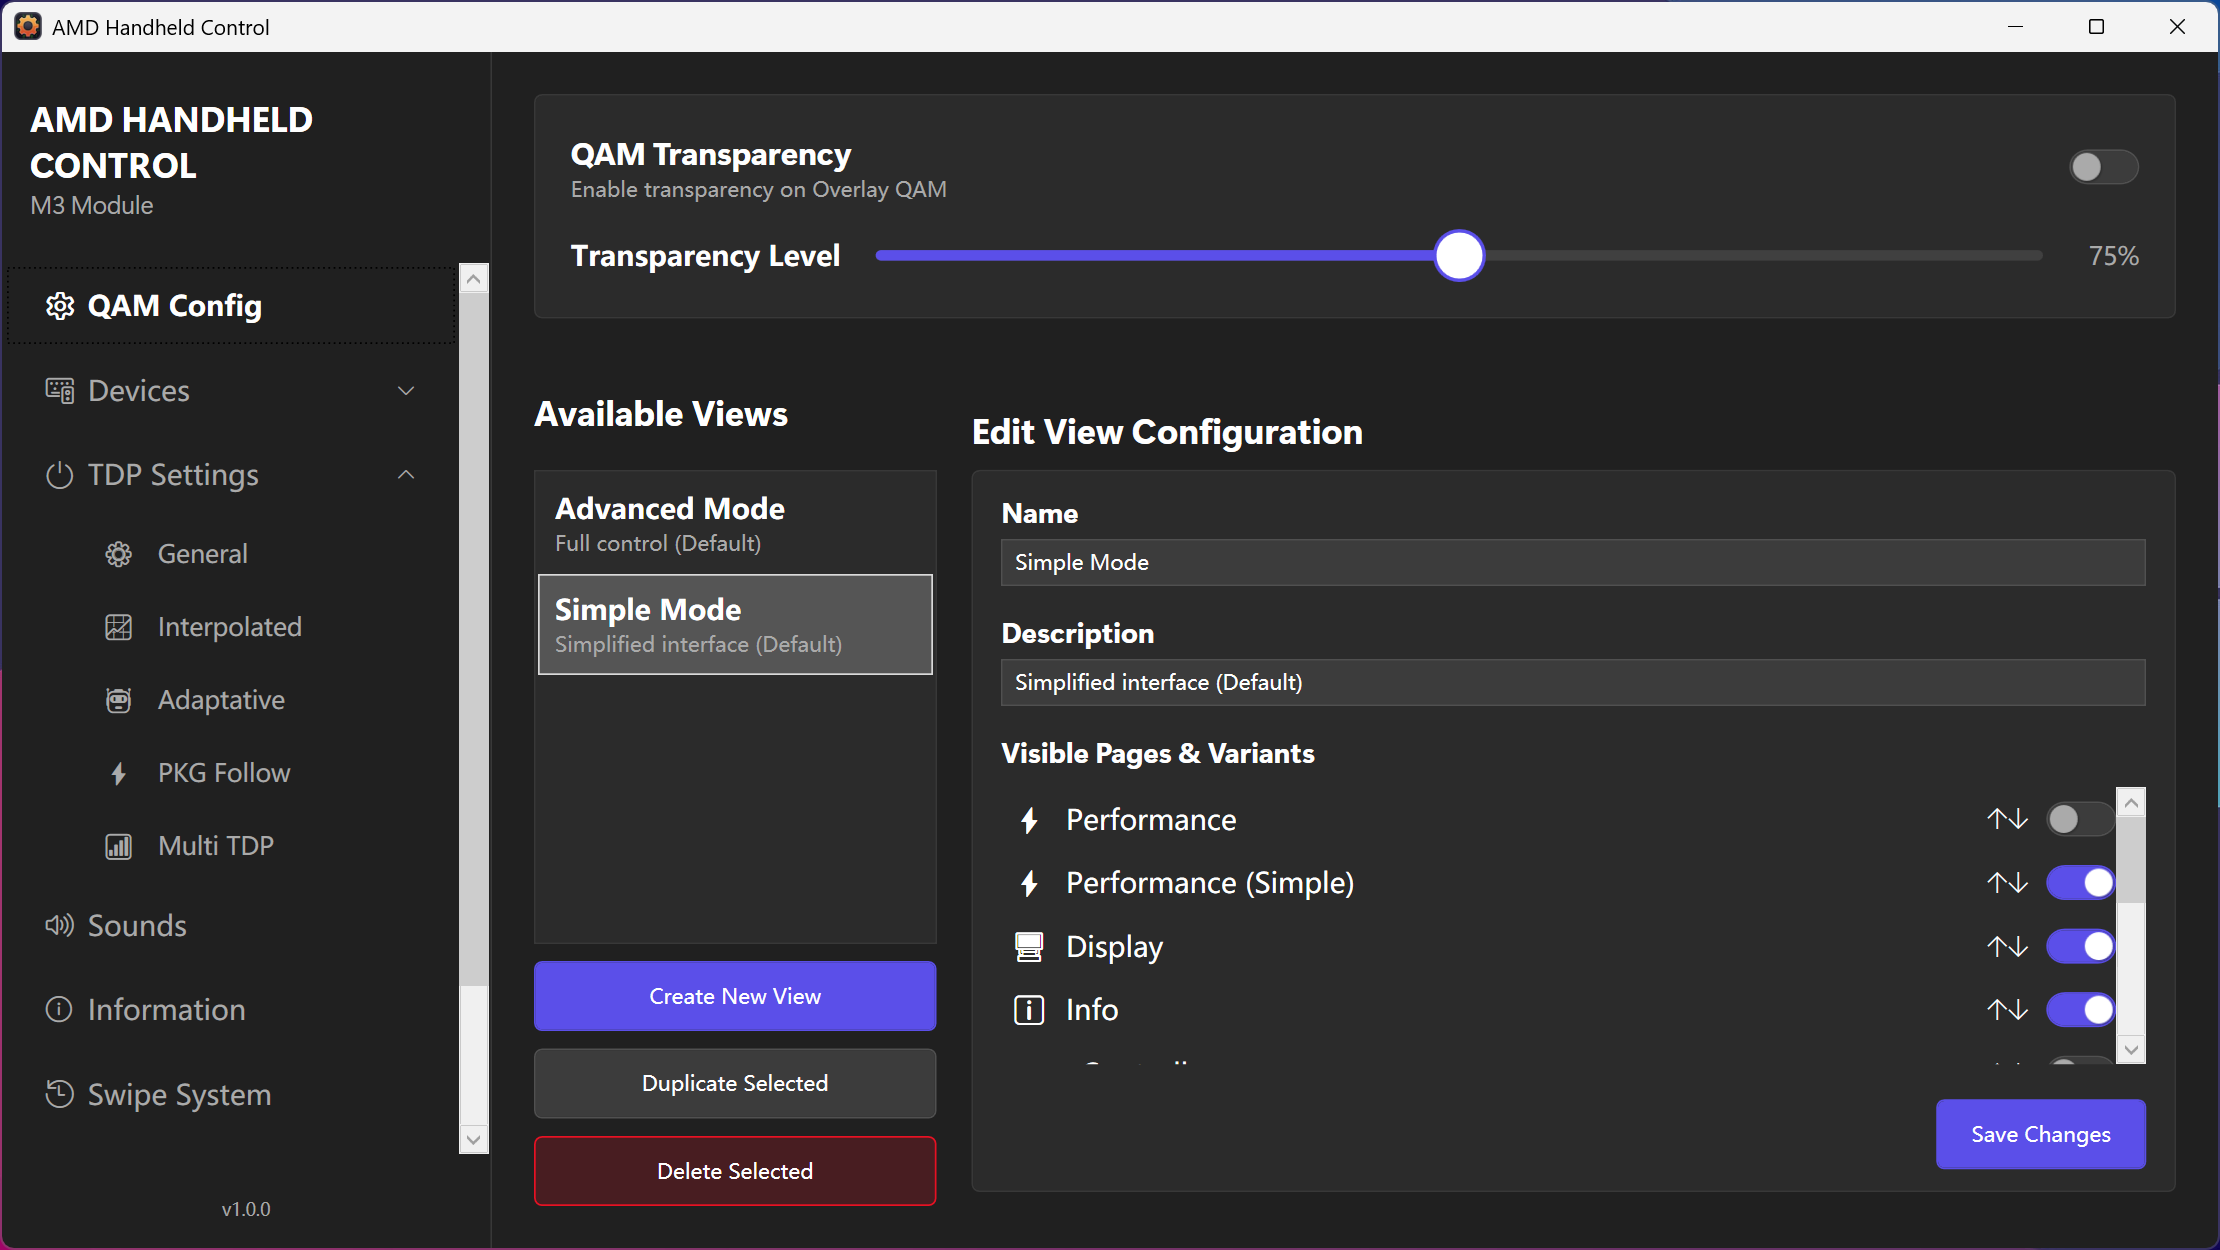Image resolution: width=2220 pixels, height=1250 pixels.
Task: Click the reorder arrows beside Info
Action: coord(2007,1009)
